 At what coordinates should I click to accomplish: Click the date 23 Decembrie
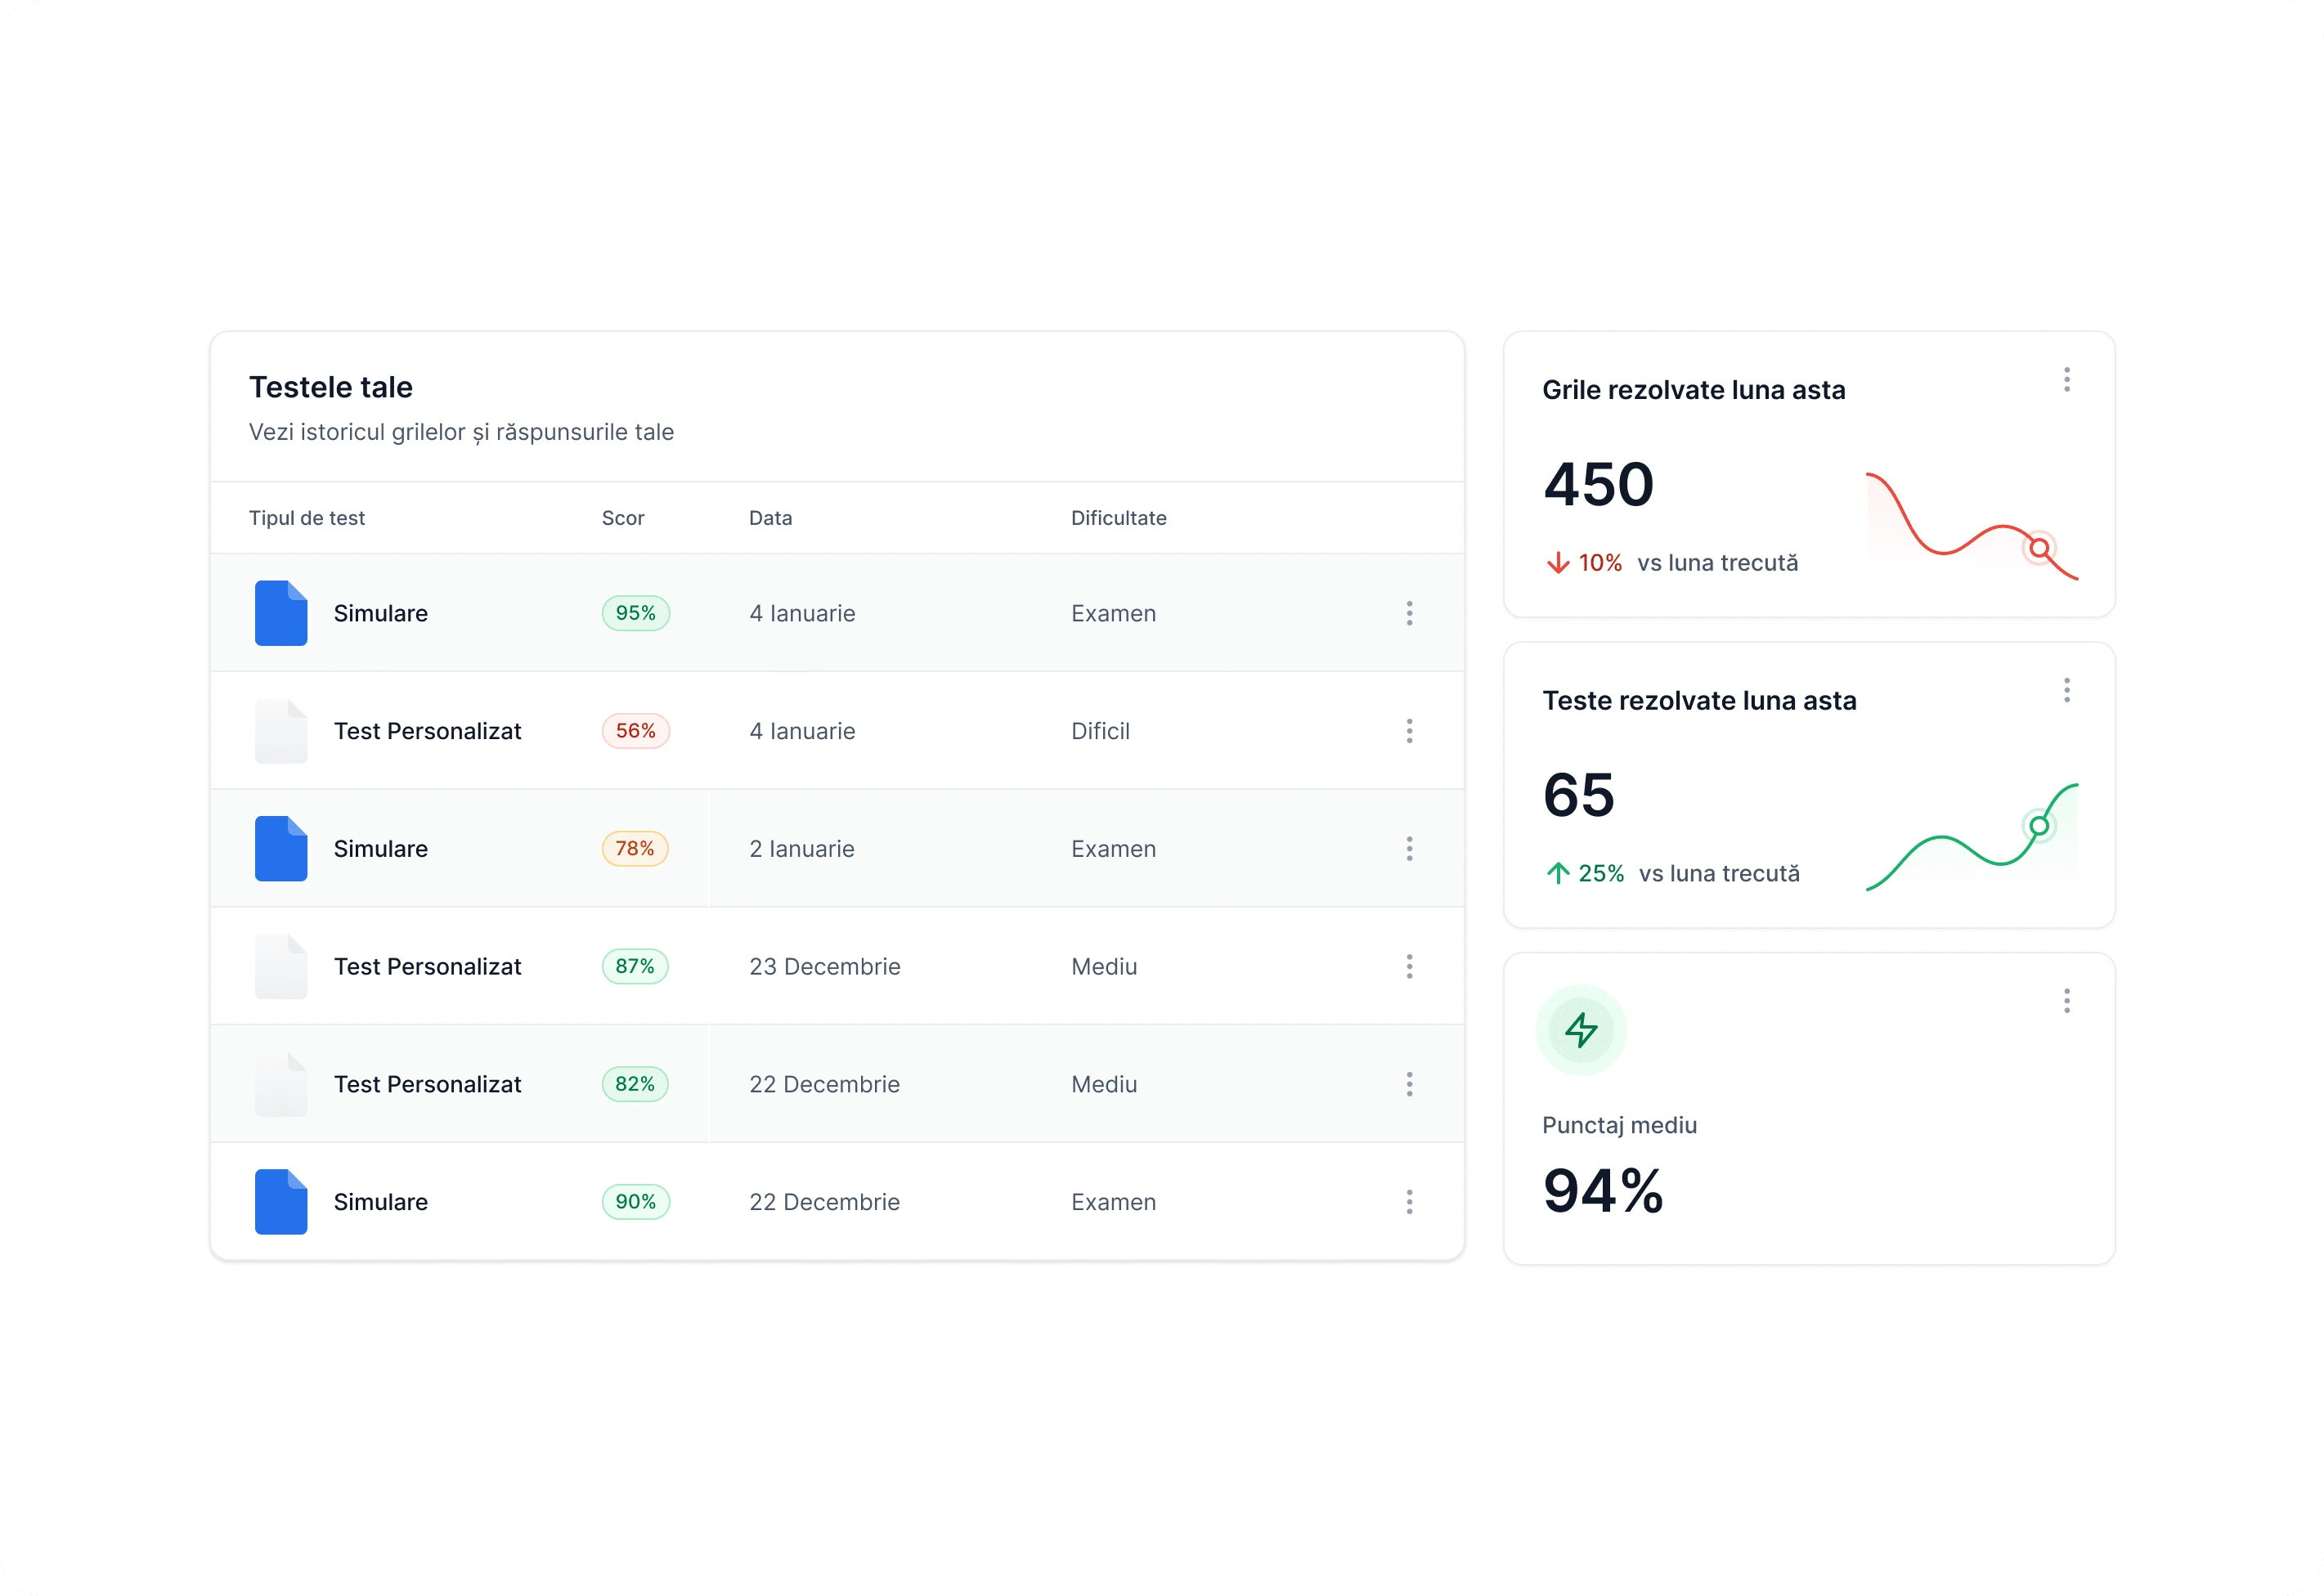click(x=825, y=966)
